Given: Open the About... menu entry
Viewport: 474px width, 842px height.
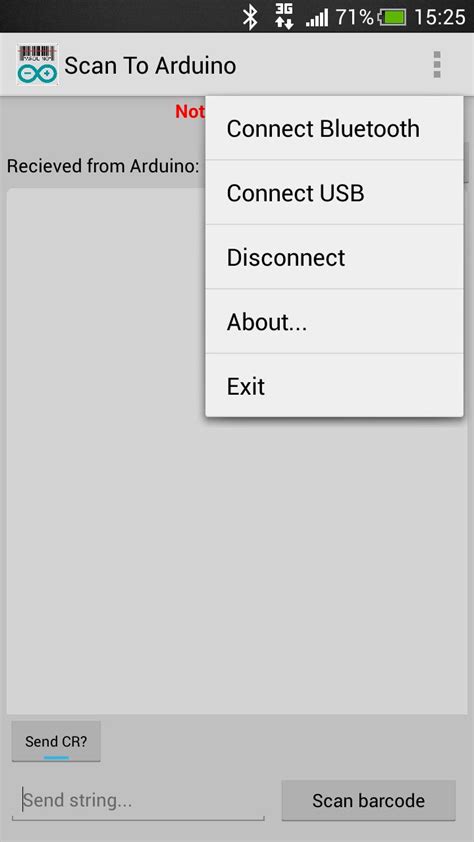Looking at the screenshot, I should coord(334,321).
